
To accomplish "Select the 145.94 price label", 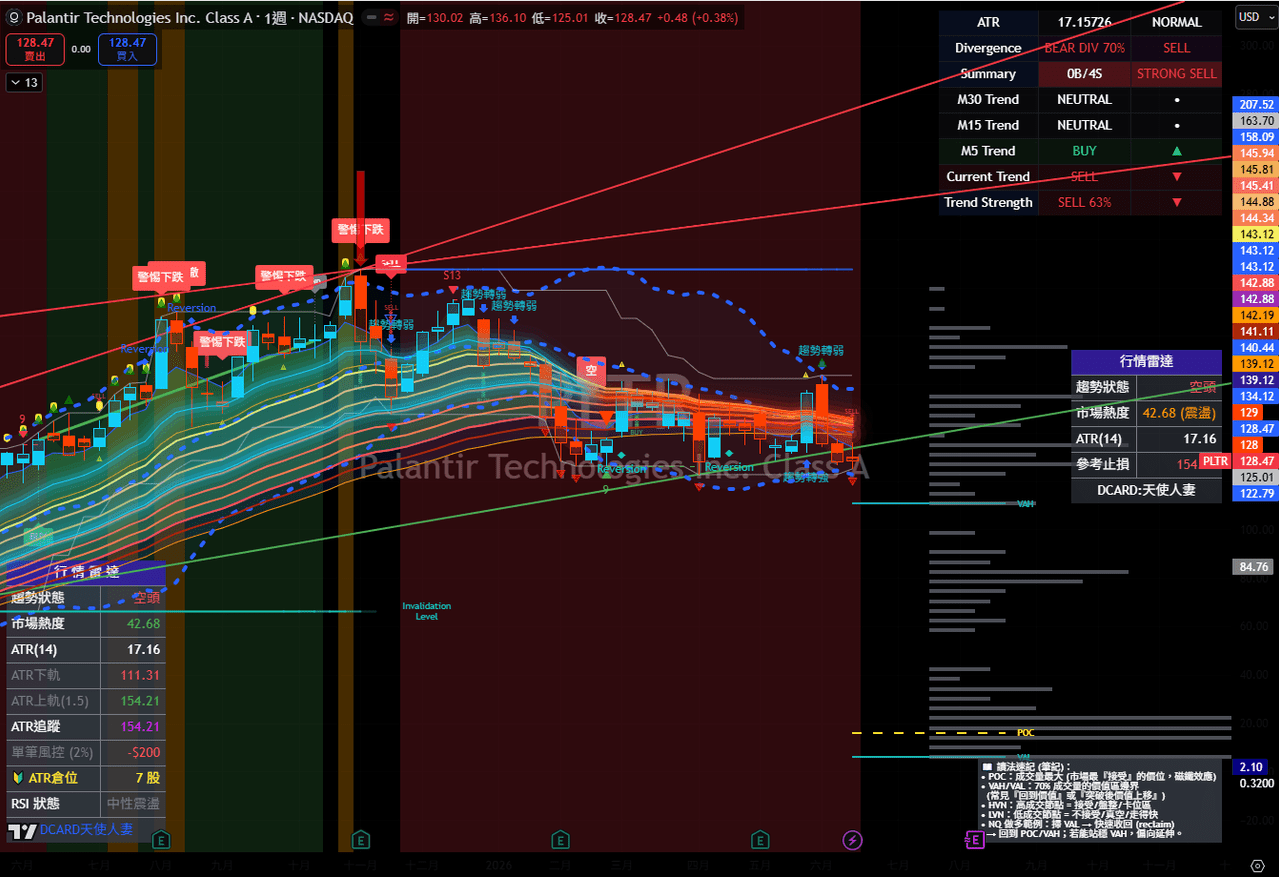I will tap(1256, 153).
